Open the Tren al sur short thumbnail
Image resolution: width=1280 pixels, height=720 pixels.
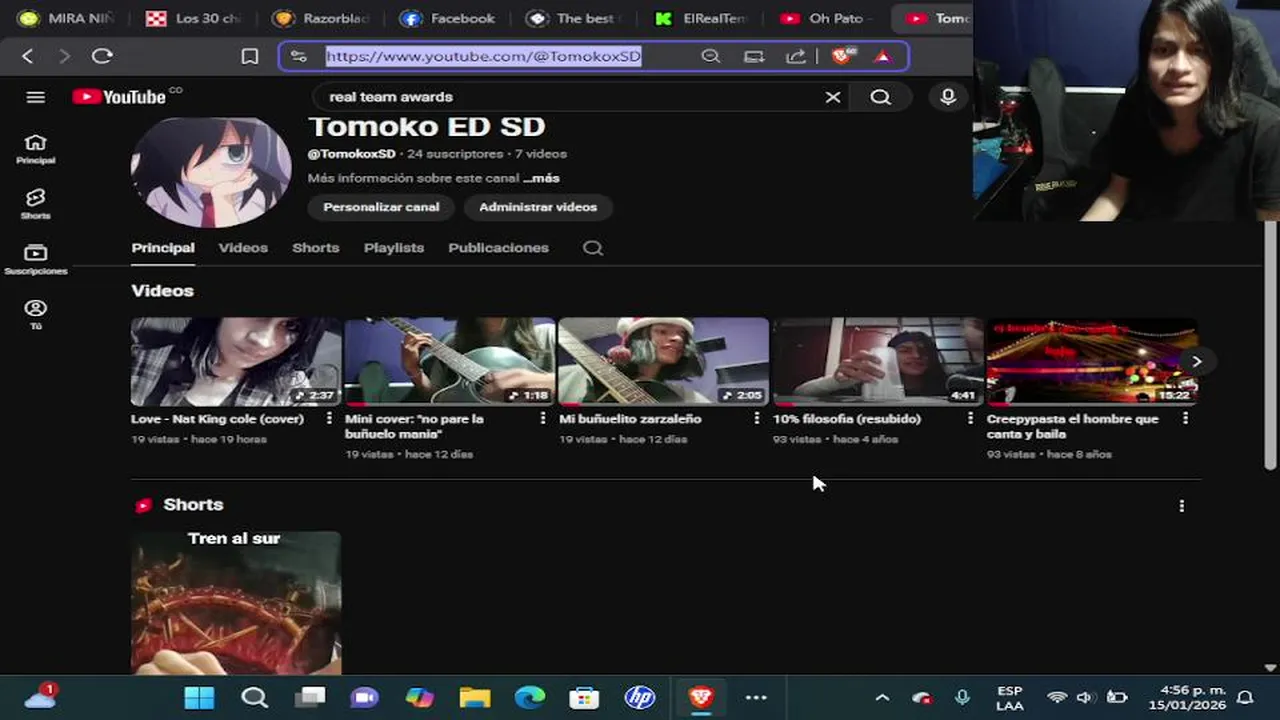[236, 603]
